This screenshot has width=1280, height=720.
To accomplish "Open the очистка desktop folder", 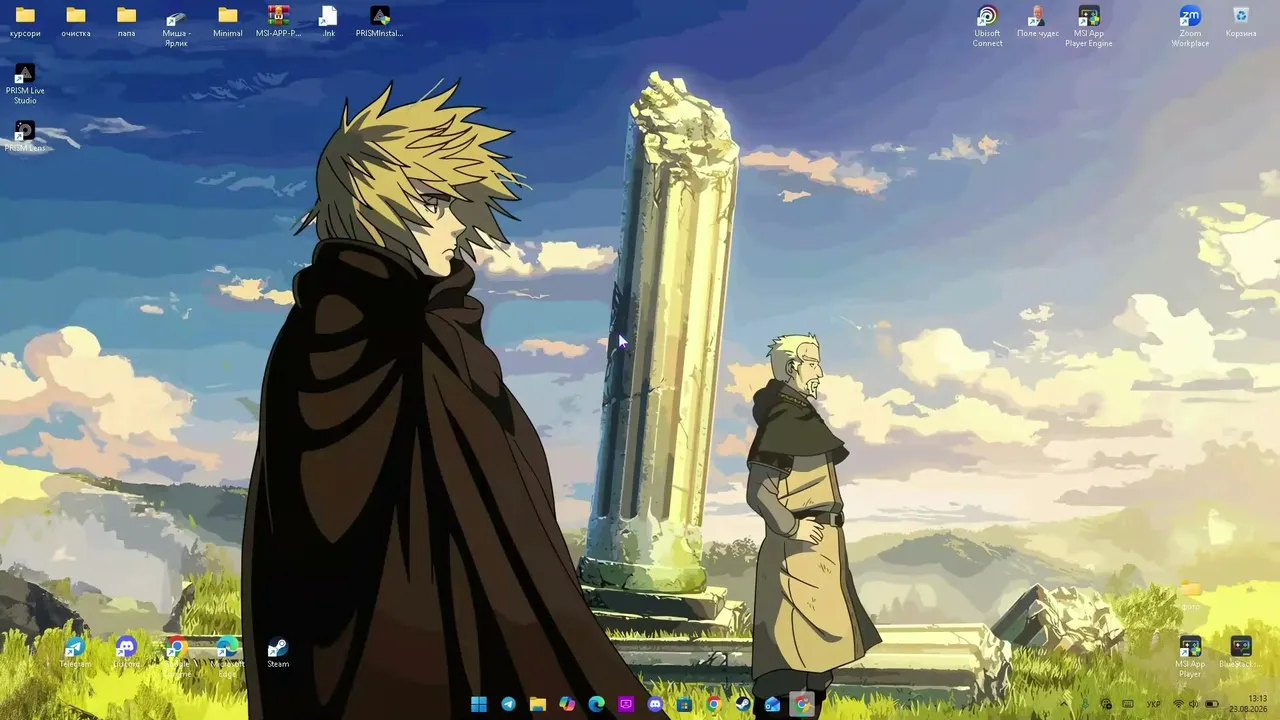I will pyautogui.click(x=76, y=21).
